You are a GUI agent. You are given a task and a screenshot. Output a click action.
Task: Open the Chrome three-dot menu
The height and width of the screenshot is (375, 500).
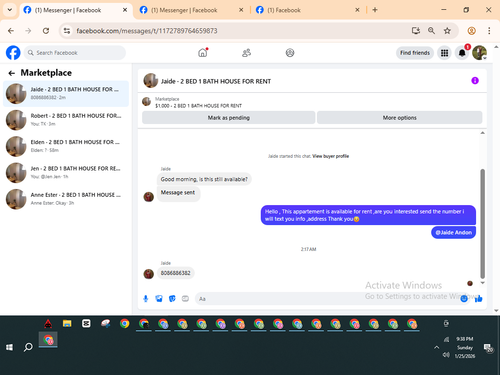489,31
